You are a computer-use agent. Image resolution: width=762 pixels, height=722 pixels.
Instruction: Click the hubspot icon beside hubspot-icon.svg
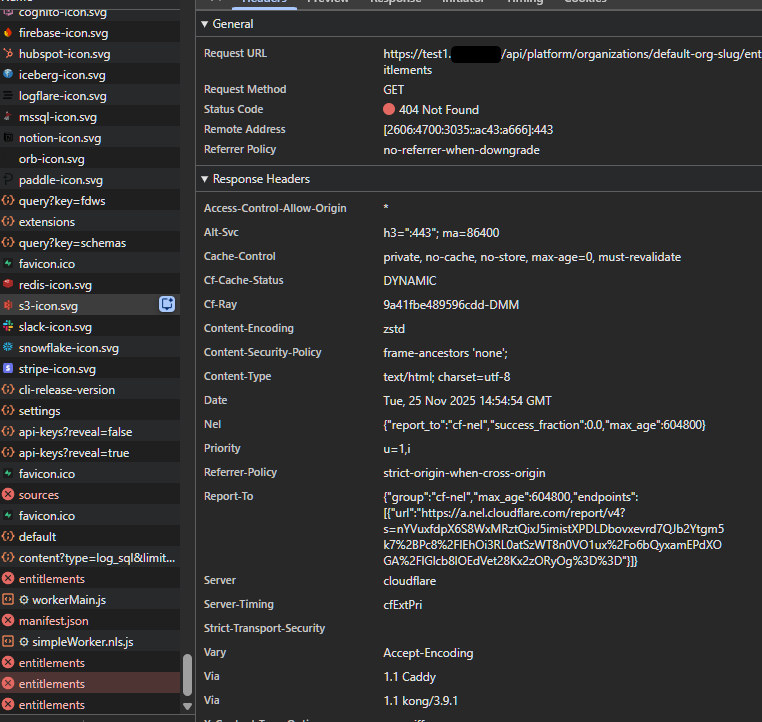(x=8, y=53)
